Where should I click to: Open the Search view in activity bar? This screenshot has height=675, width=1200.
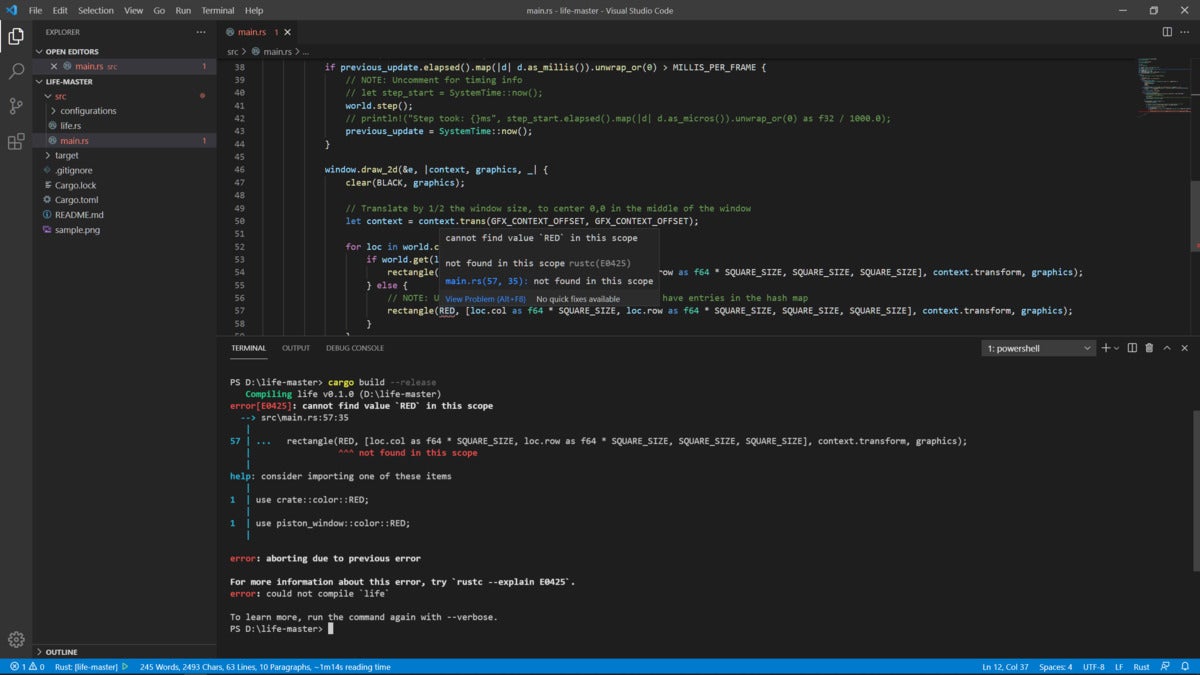click(16, 72)
